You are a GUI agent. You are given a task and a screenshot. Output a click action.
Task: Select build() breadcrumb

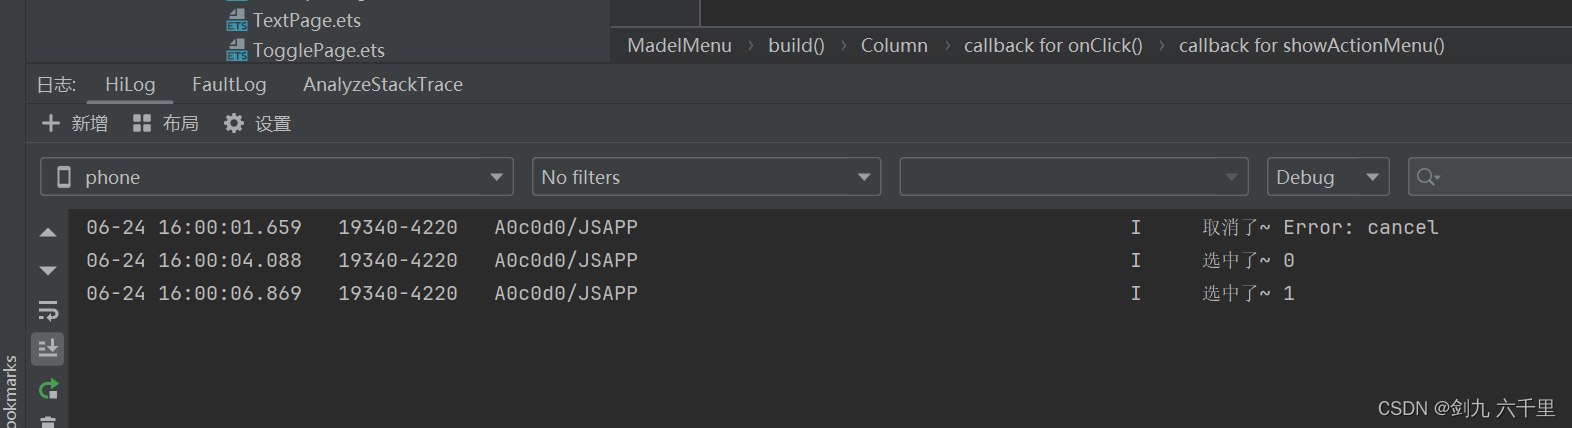click(796, 45)
